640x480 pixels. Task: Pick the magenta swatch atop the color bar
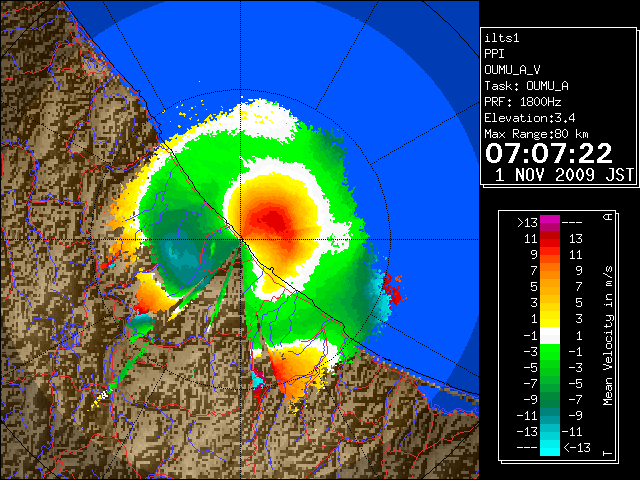(550, 220)
